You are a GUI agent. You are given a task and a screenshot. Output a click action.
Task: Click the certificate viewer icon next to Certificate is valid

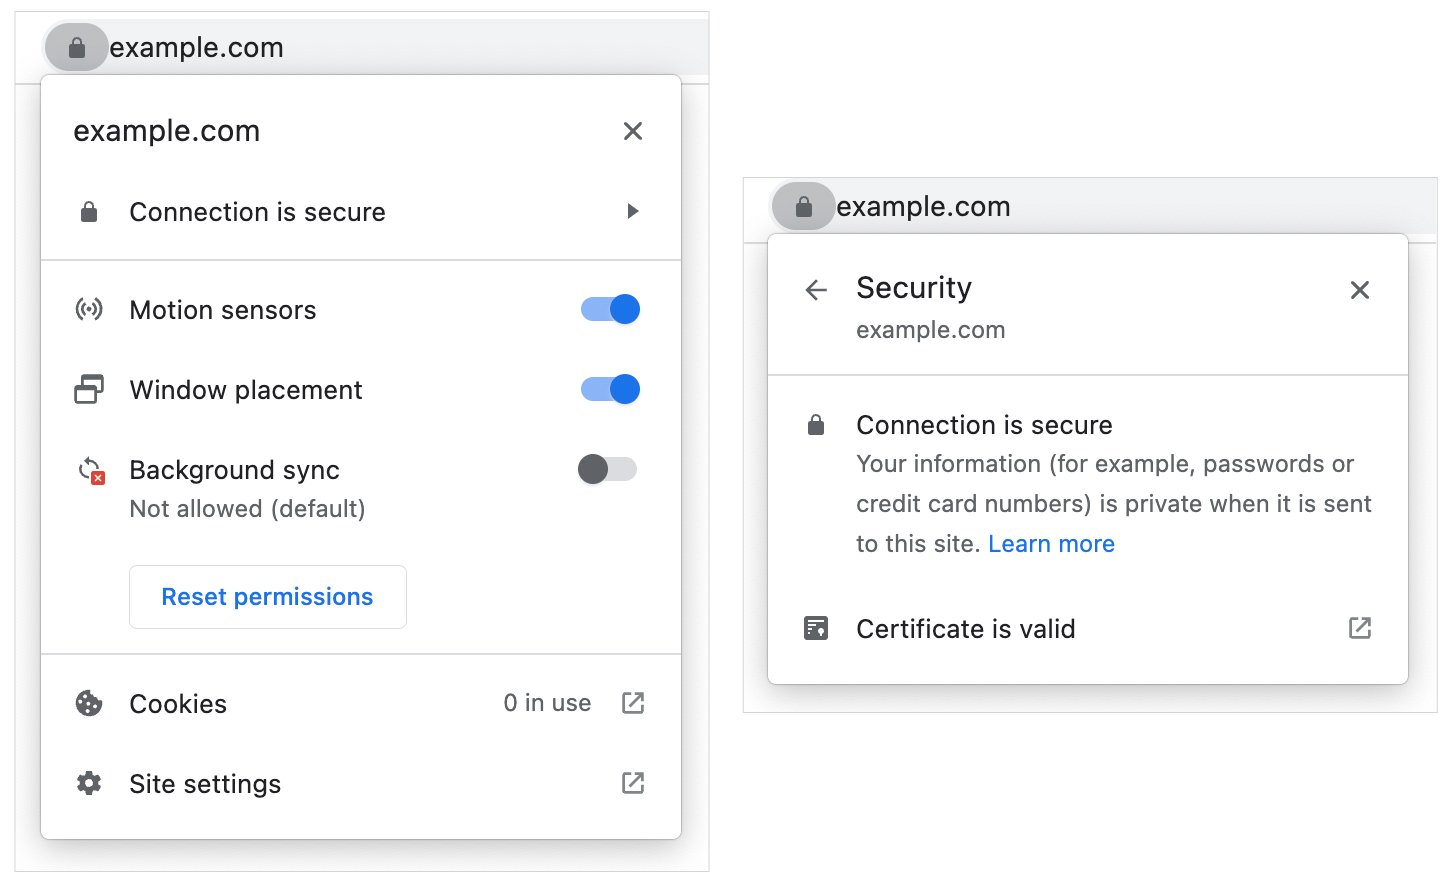tap(1360, 628)
